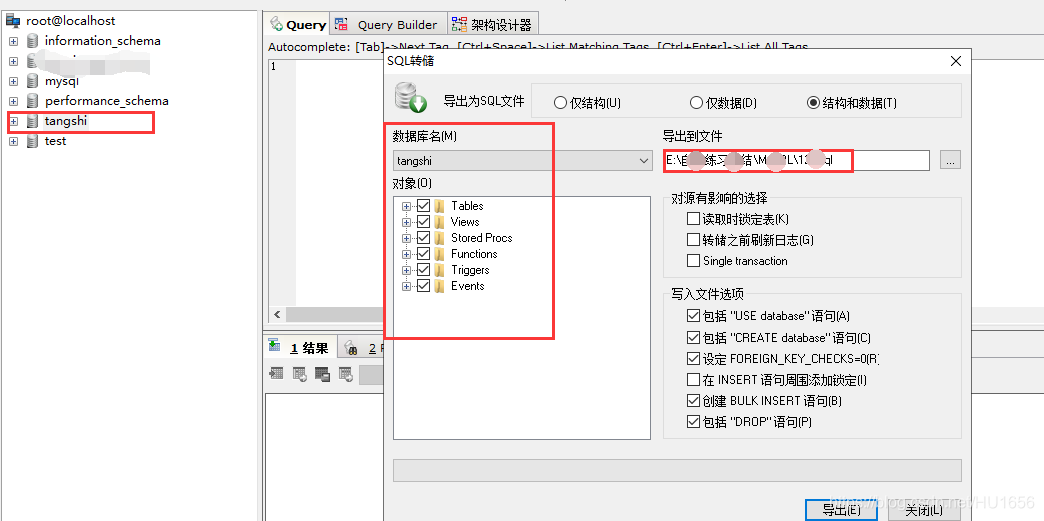Click the 关闭(L) close button
Viewport: 1044px width, 521px height.
click(923, 510)
